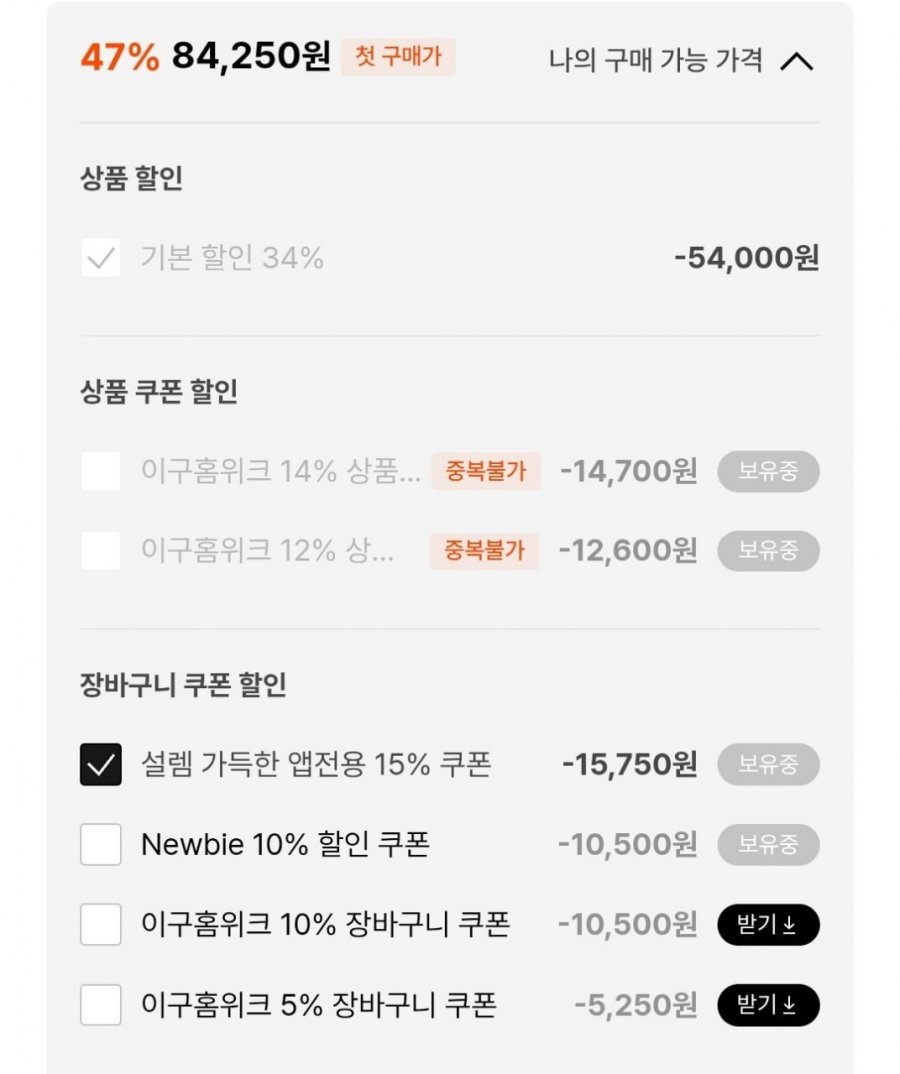This screenshot has width=900, height=1074.
Task: Uncheck the 설렘 가득한 앱전용 15% 쿠폰 checkbox
Action: (101, 764)
